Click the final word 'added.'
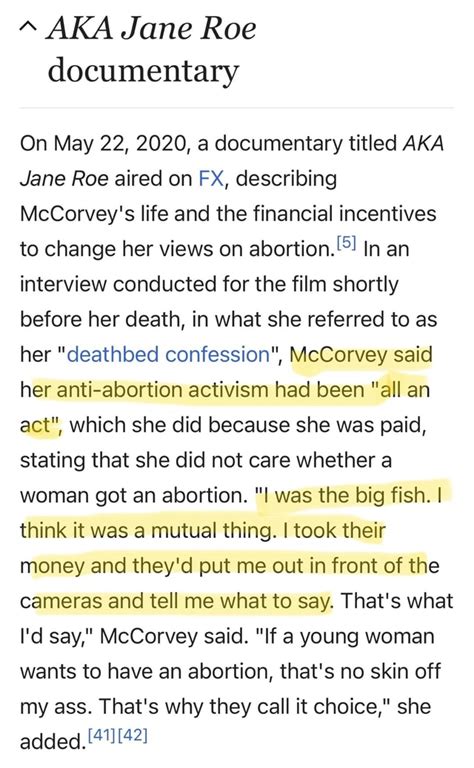The image size is (474, 768). pyautogui.click(x=53, y=742)
